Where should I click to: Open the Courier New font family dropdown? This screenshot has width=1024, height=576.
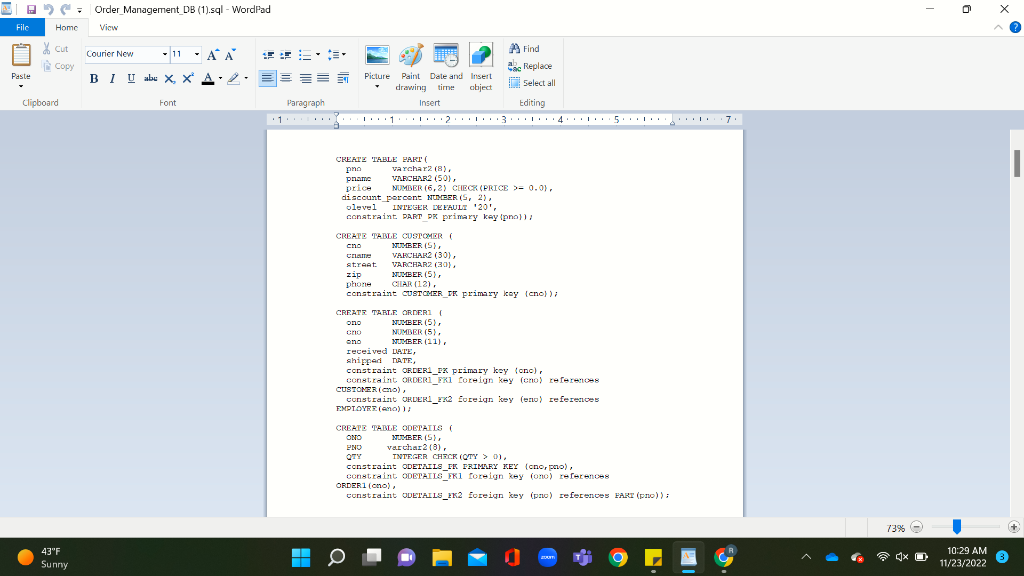click(x=165, y=54)
